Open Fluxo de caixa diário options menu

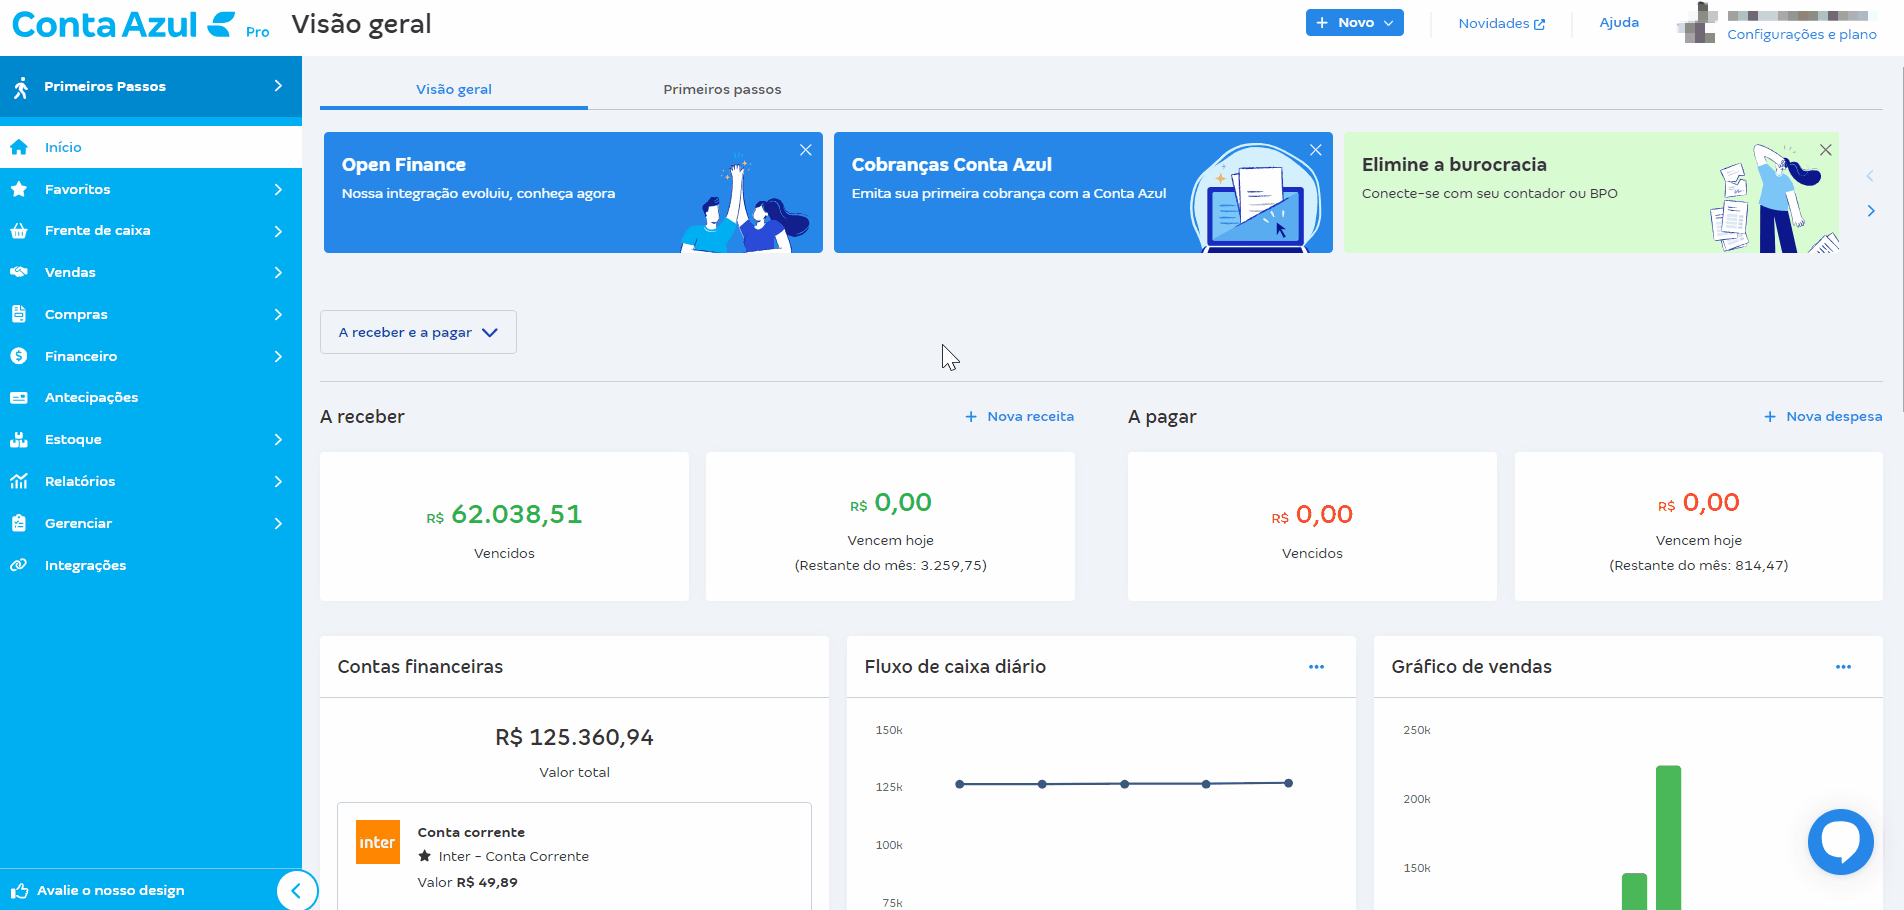[1316, 667]
